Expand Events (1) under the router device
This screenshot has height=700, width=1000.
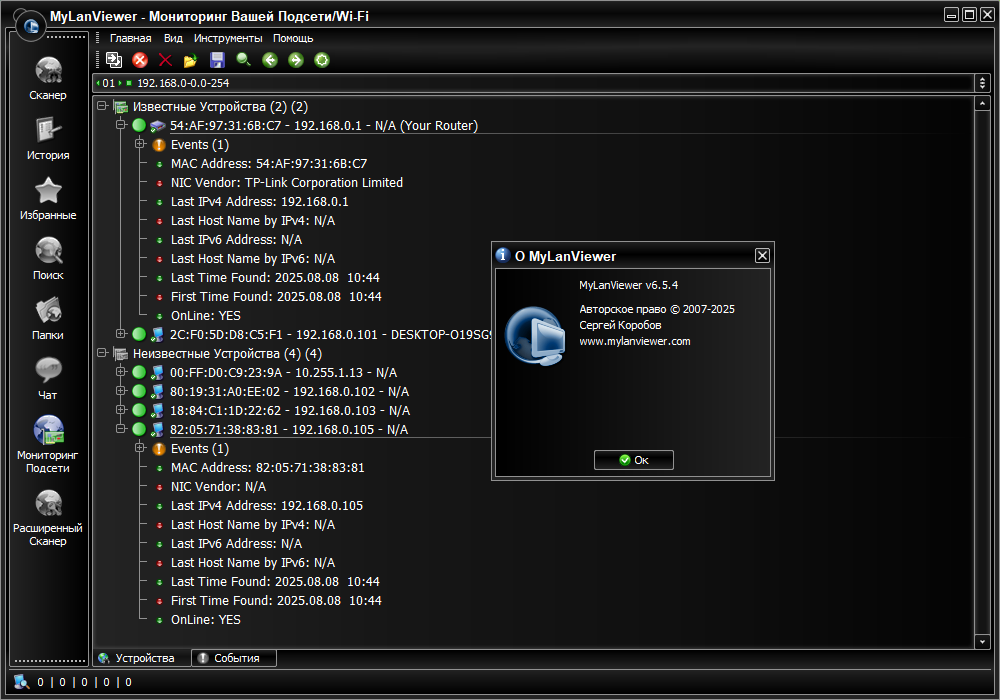coord(140,144)
